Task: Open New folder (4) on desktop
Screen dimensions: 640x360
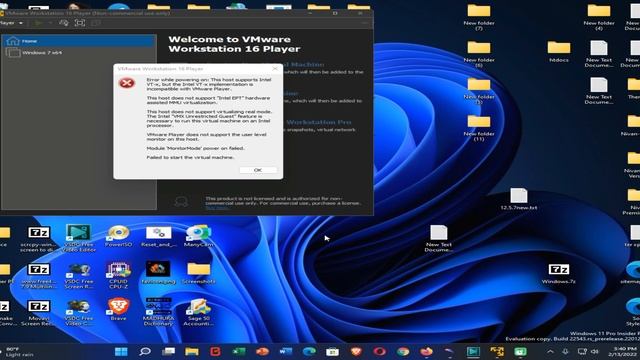Action: pyautogui.click(x=599, y=17)
